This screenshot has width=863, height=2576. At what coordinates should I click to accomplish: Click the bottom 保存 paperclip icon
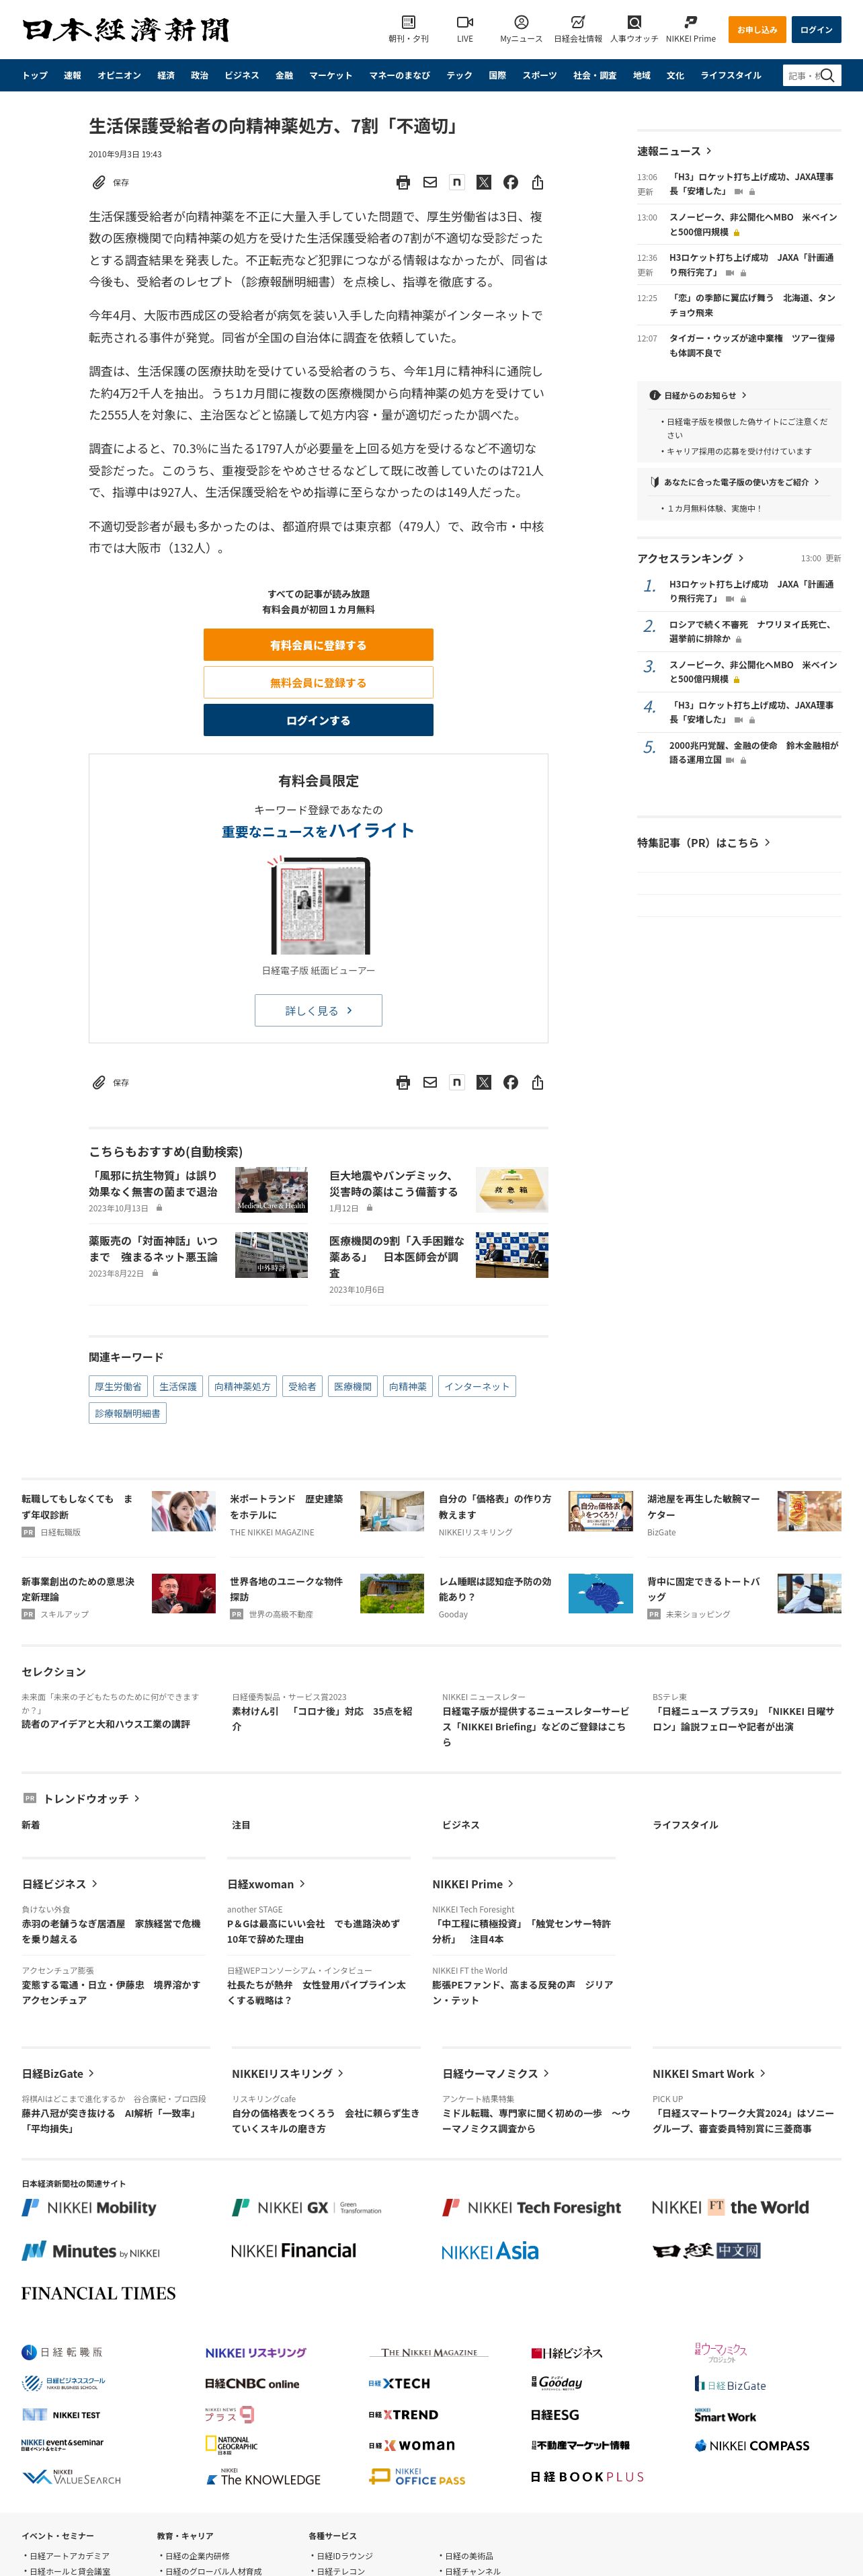[x=99, y=1082]
